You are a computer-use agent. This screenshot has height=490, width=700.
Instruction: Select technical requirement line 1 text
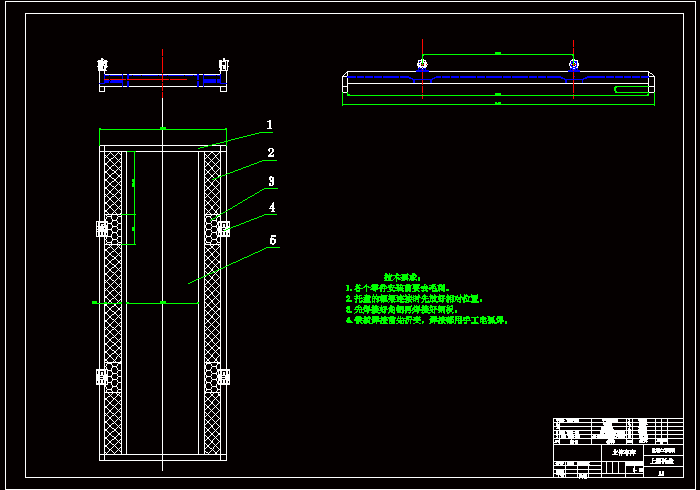[398, 288]
